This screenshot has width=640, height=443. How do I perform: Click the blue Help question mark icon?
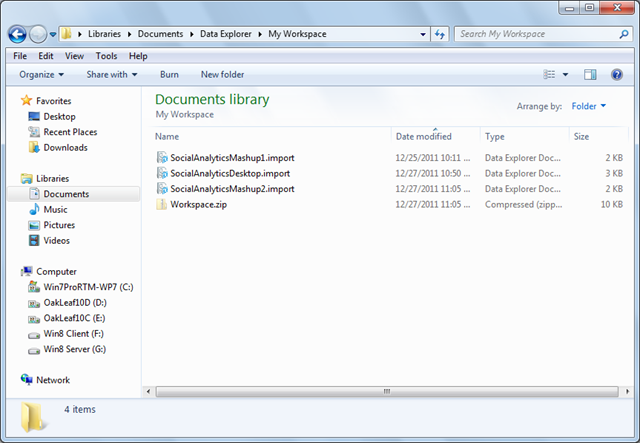(617, 74)
